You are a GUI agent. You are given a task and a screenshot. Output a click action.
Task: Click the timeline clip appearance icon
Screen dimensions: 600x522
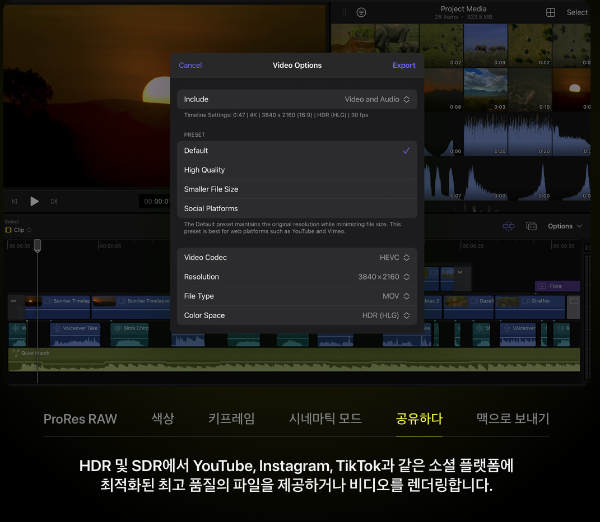pyautogui.click(x=531, y=226)
